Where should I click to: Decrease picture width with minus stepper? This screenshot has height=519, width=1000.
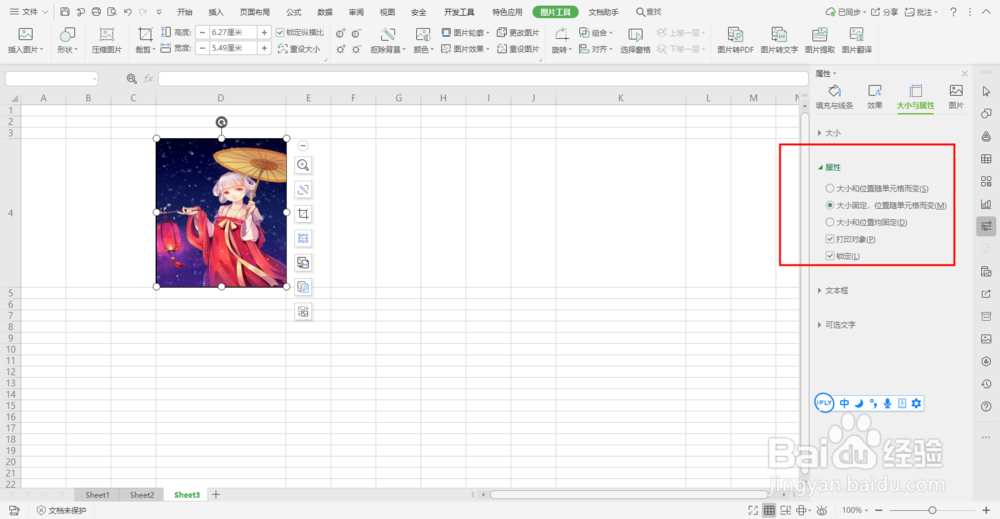click(202, 48)
